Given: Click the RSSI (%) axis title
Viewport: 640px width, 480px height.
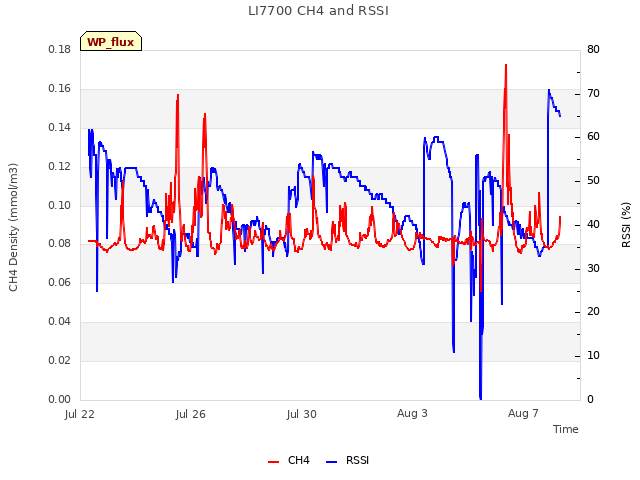Looking at the screenshot, I should click(626, 225).
